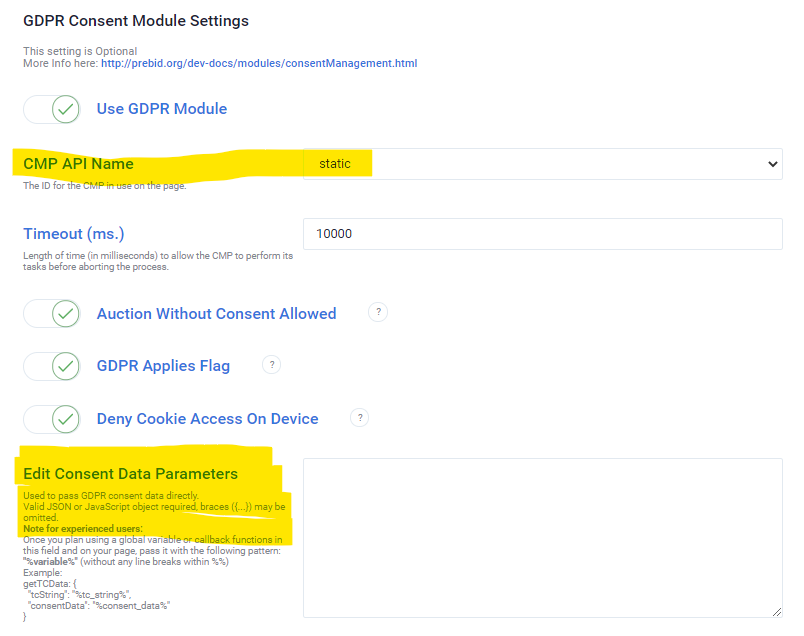Click question mark icon next to GDPR Applies Flag
This screenshot has height=636, width=804.
pyautogui.click(x=271, y=365)
